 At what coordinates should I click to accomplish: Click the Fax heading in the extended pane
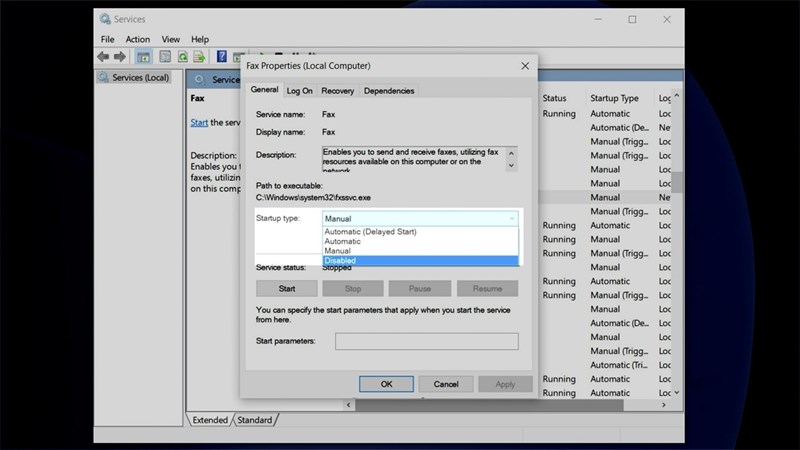coord(197,98)
